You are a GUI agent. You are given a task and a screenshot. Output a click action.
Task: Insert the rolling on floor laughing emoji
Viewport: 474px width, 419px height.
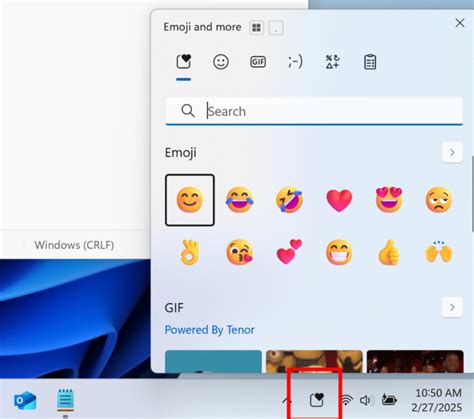289,200
